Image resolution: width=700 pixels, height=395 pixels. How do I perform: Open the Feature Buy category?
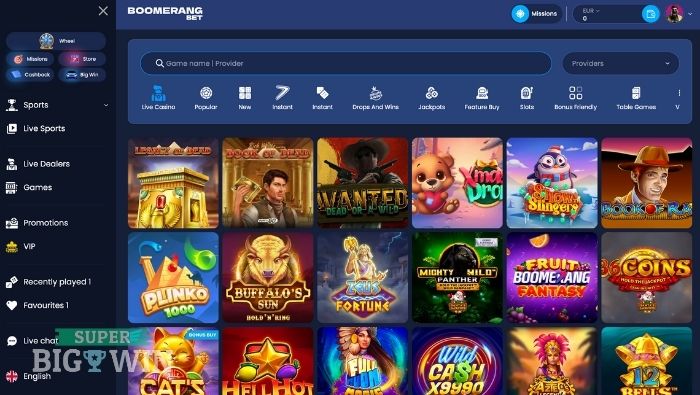click(482, 97)
